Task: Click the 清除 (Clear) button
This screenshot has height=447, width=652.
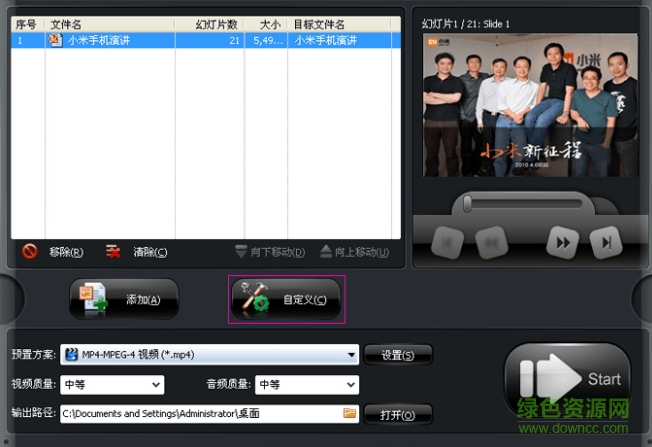Action: 137,252
